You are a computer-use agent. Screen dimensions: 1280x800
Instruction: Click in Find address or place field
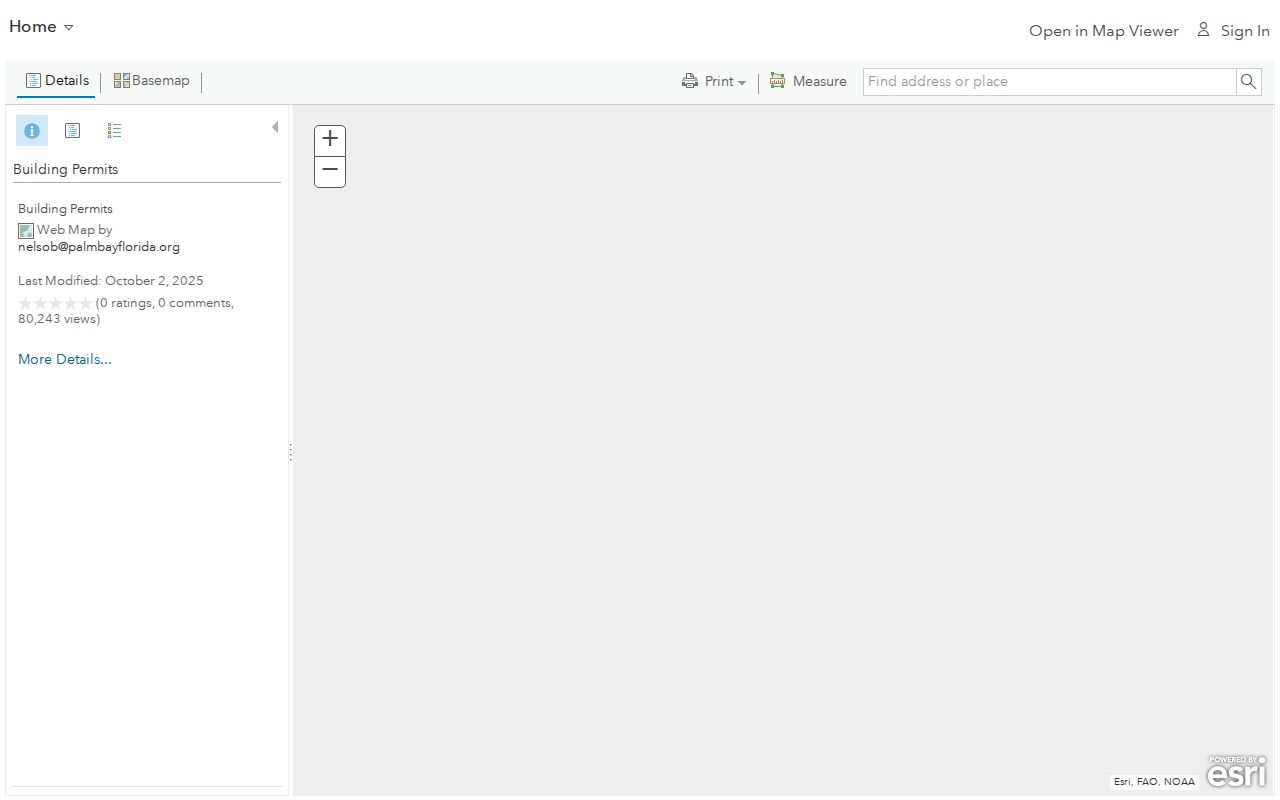pyautogui.click(x=1050, y=82)
